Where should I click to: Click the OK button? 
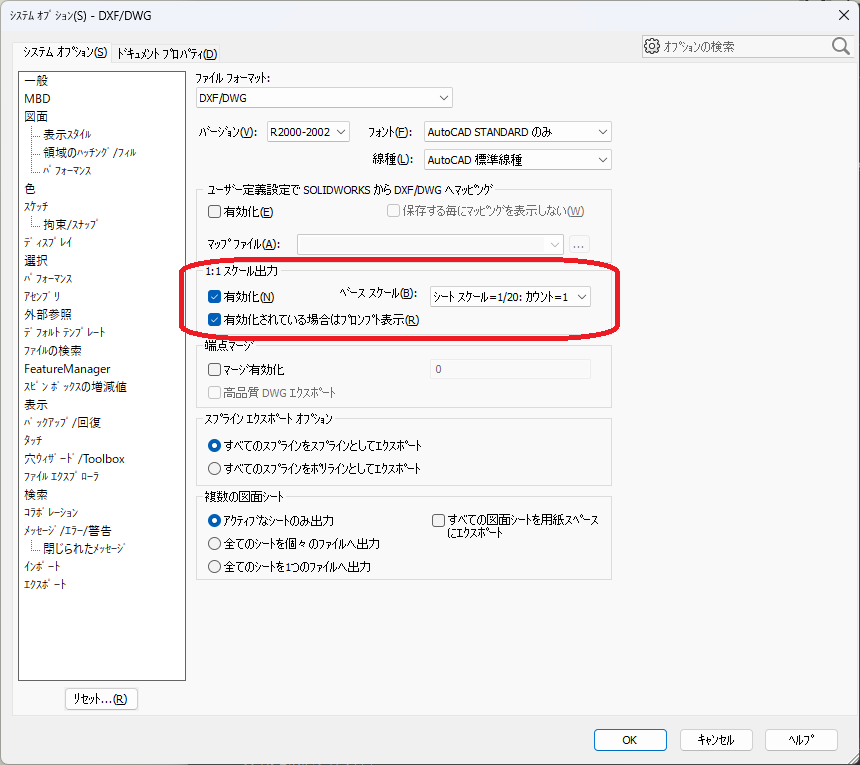(x=630, y=740)
